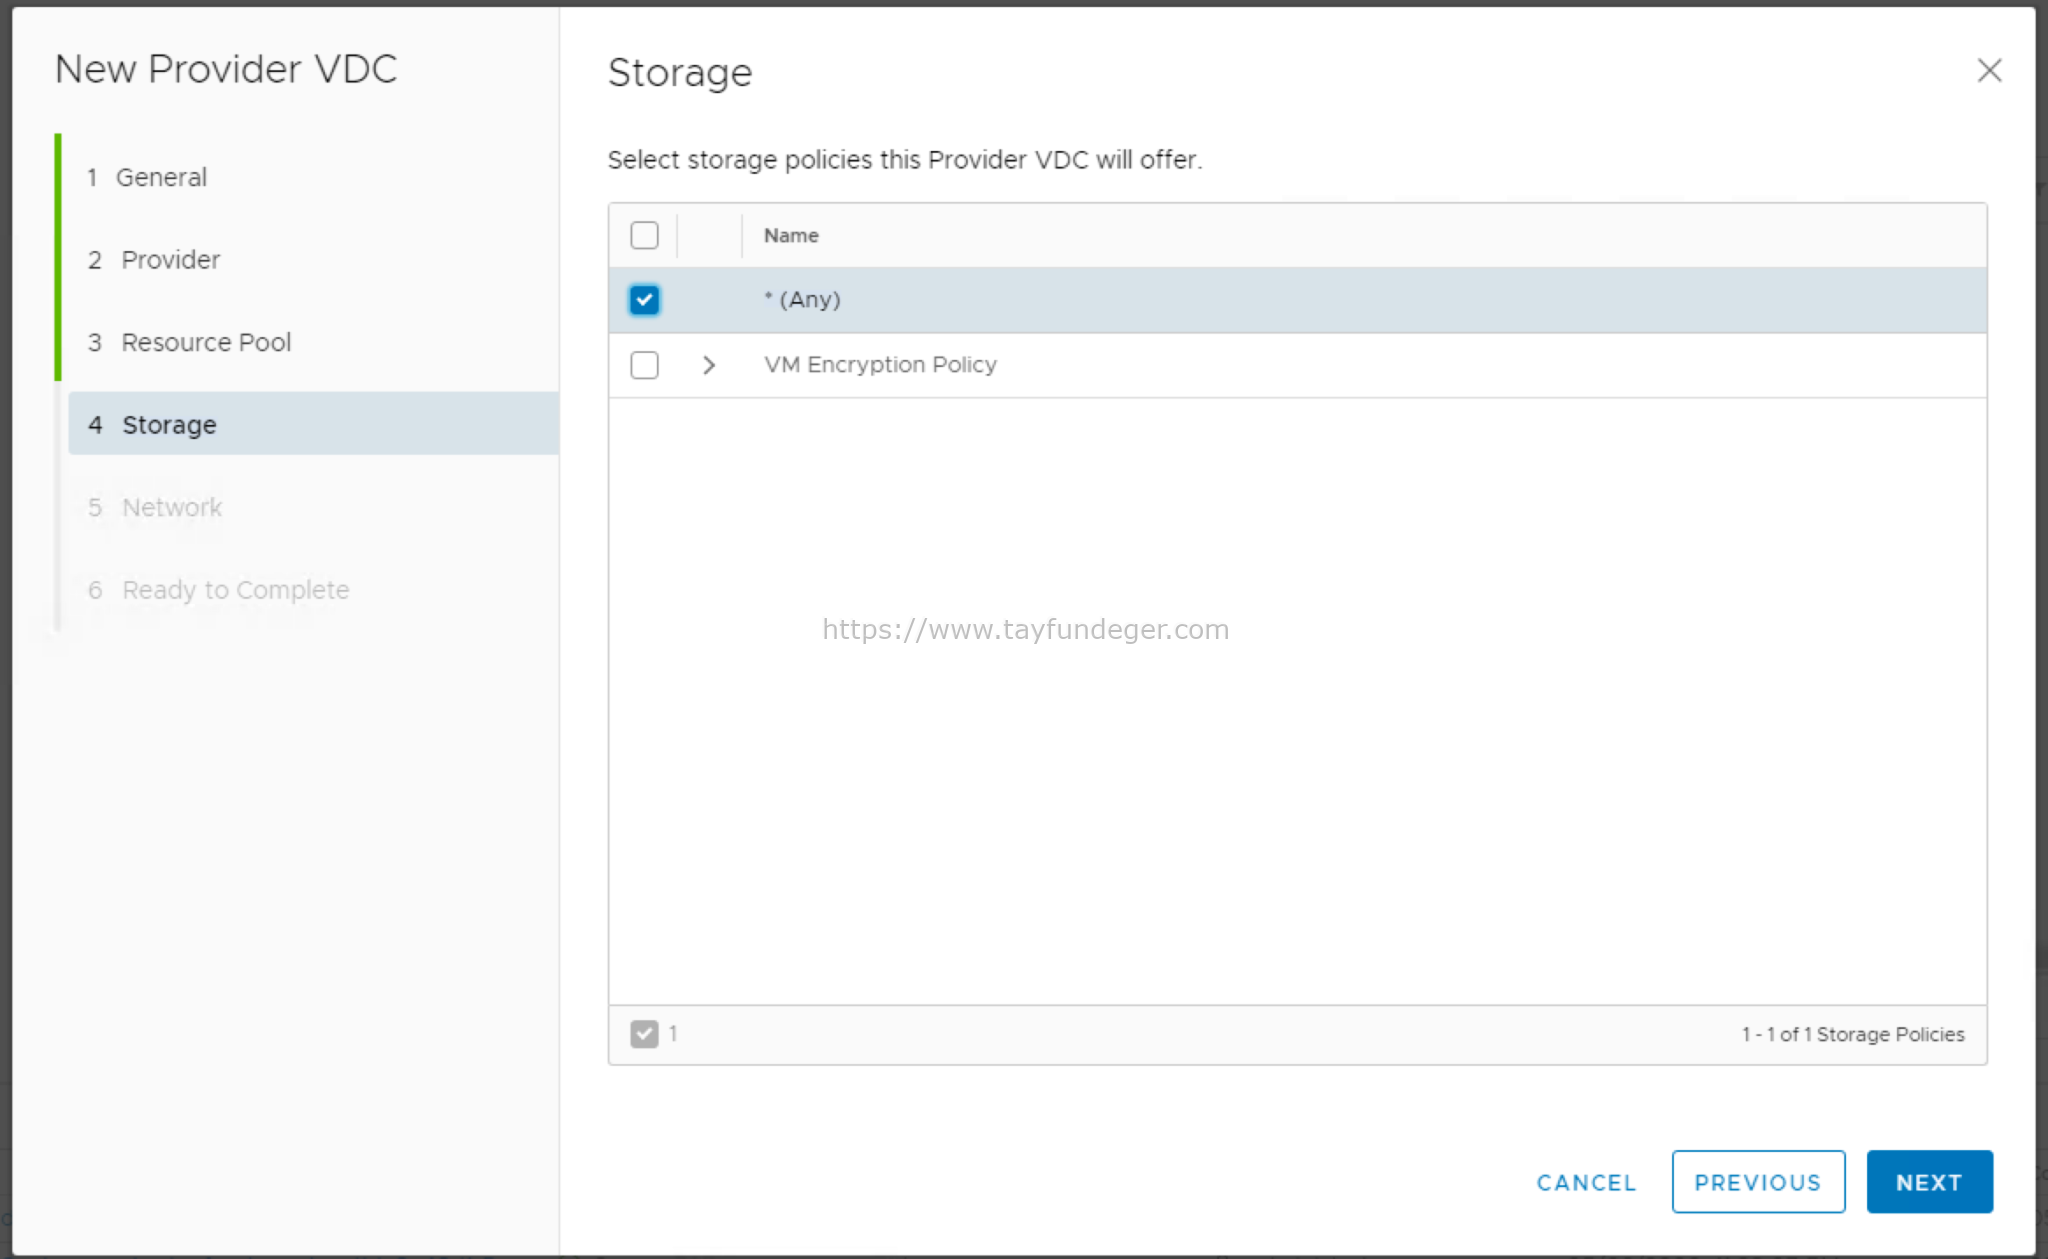
Task: Navigate to Ready to Complete step
Action: (x=235, y=590)
